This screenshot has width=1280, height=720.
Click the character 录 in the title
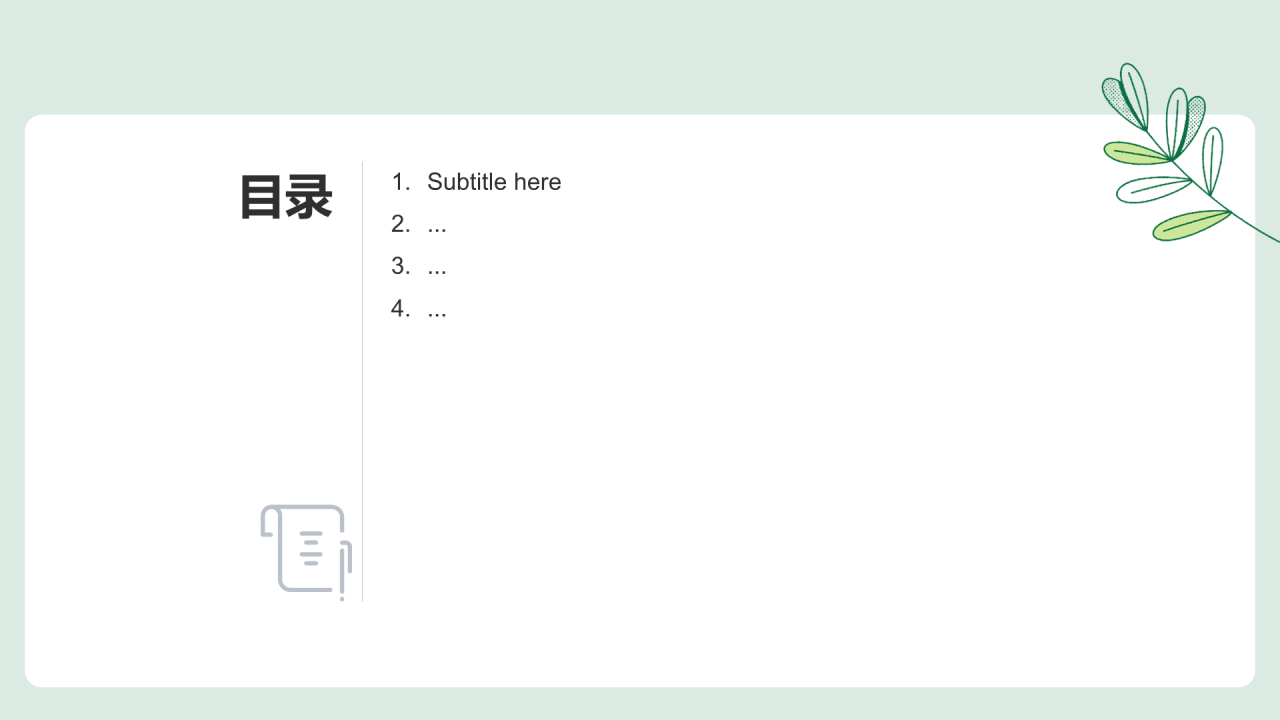coord(309,197)
